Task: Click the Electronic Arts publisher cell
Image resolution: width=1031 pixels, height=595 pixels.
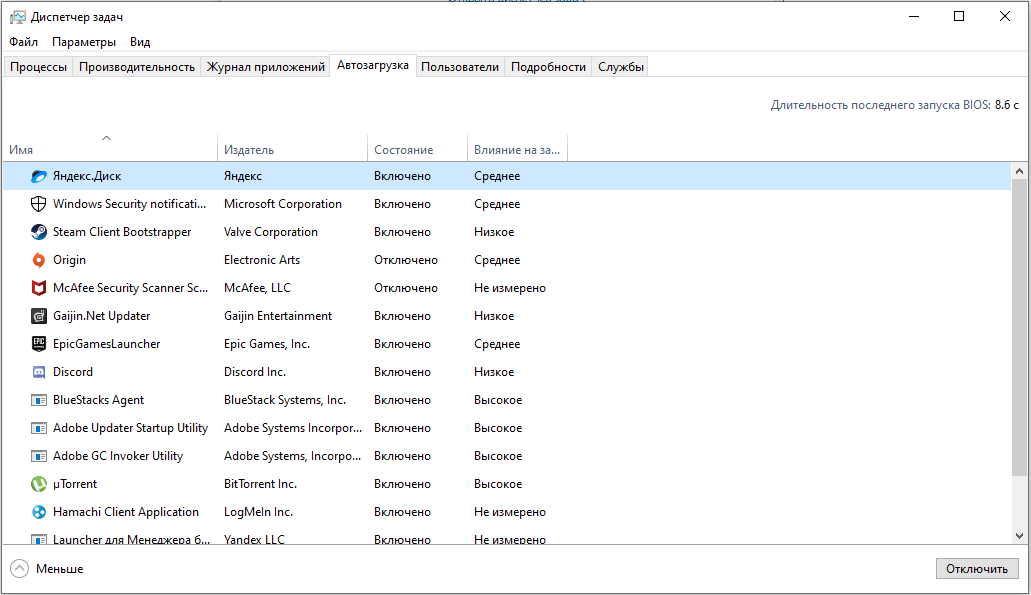Action: pyautogui.click(x=262, y=260)
